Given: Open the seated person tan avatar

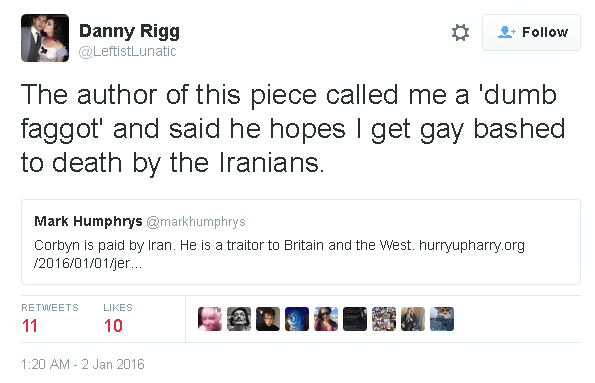Looking at the screenshot, I should point(413,319).
